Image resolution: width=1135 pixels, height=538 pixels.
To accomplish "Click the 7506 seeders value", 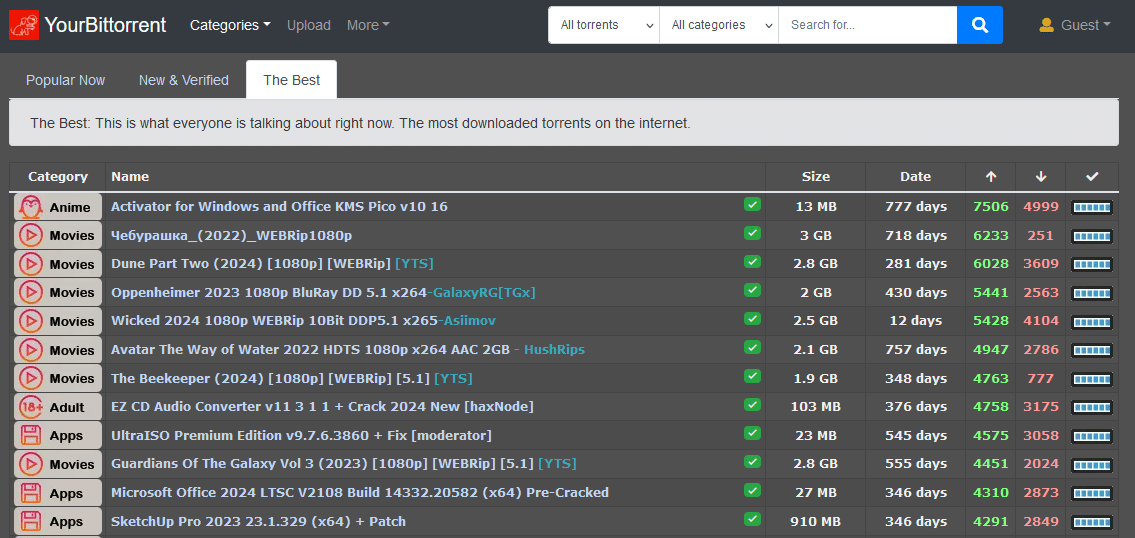I will 991,206.
